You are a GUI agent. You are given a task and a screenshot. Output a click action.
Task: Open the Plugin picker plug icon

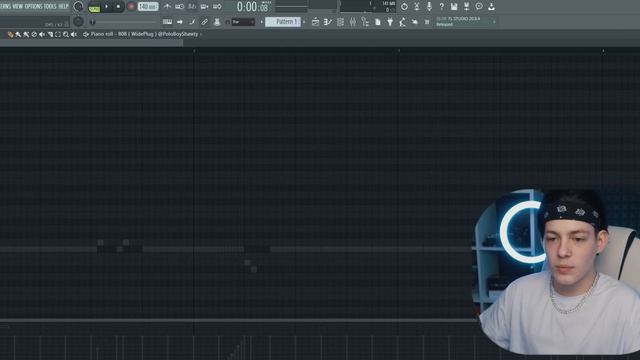point(390,22)
